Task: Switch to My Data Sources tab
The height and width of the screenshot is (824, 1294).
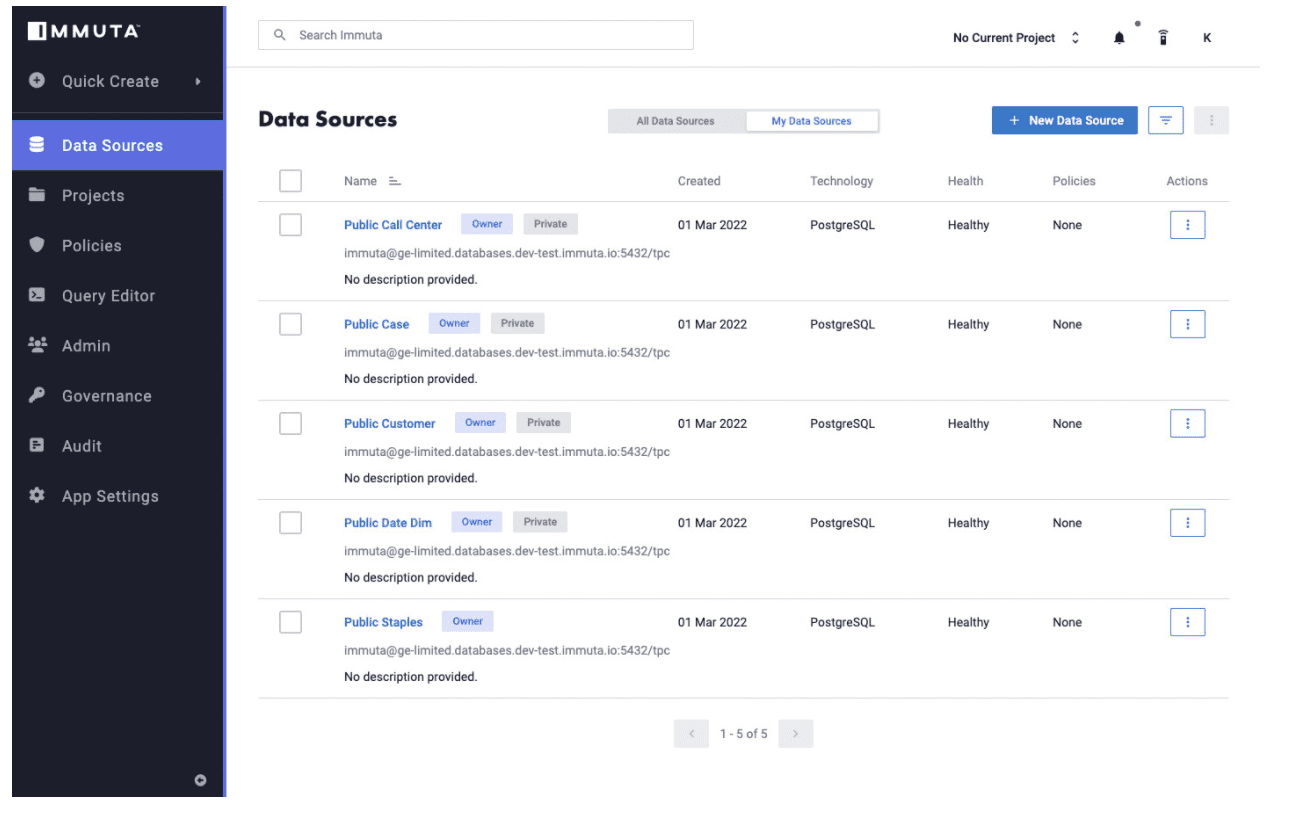Action: click(x=811, y=121)
